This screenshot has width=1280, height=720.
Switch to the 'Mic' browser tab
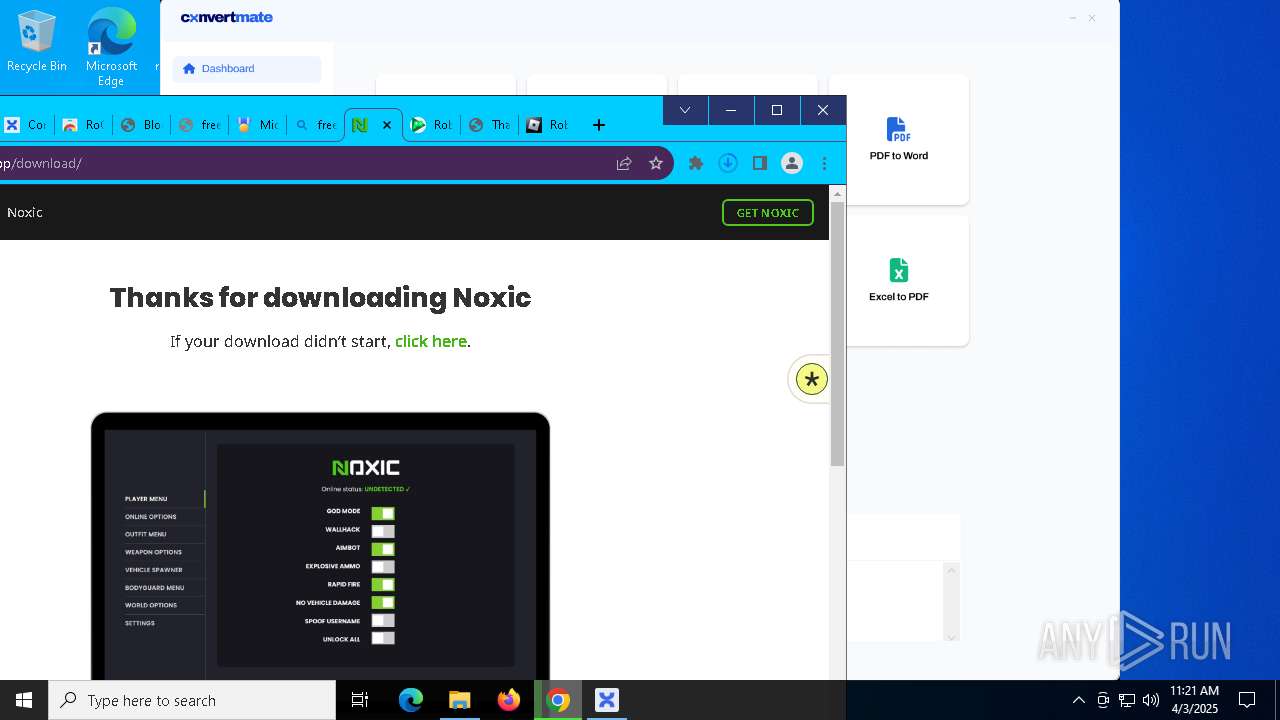[x=257, y=125]
